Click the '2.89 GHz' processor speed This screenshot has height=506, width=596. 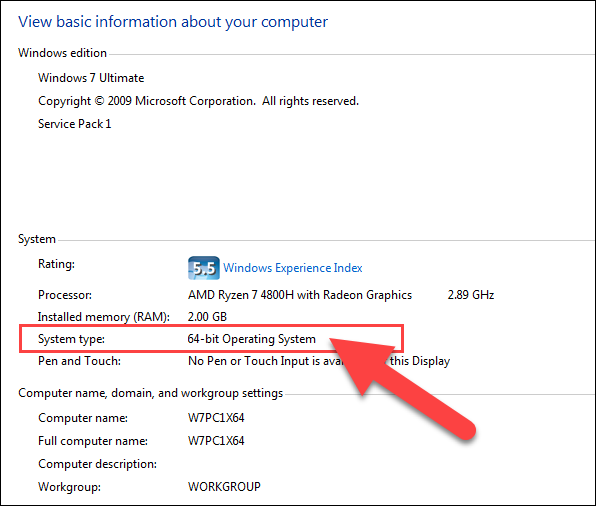pos(471,295)
